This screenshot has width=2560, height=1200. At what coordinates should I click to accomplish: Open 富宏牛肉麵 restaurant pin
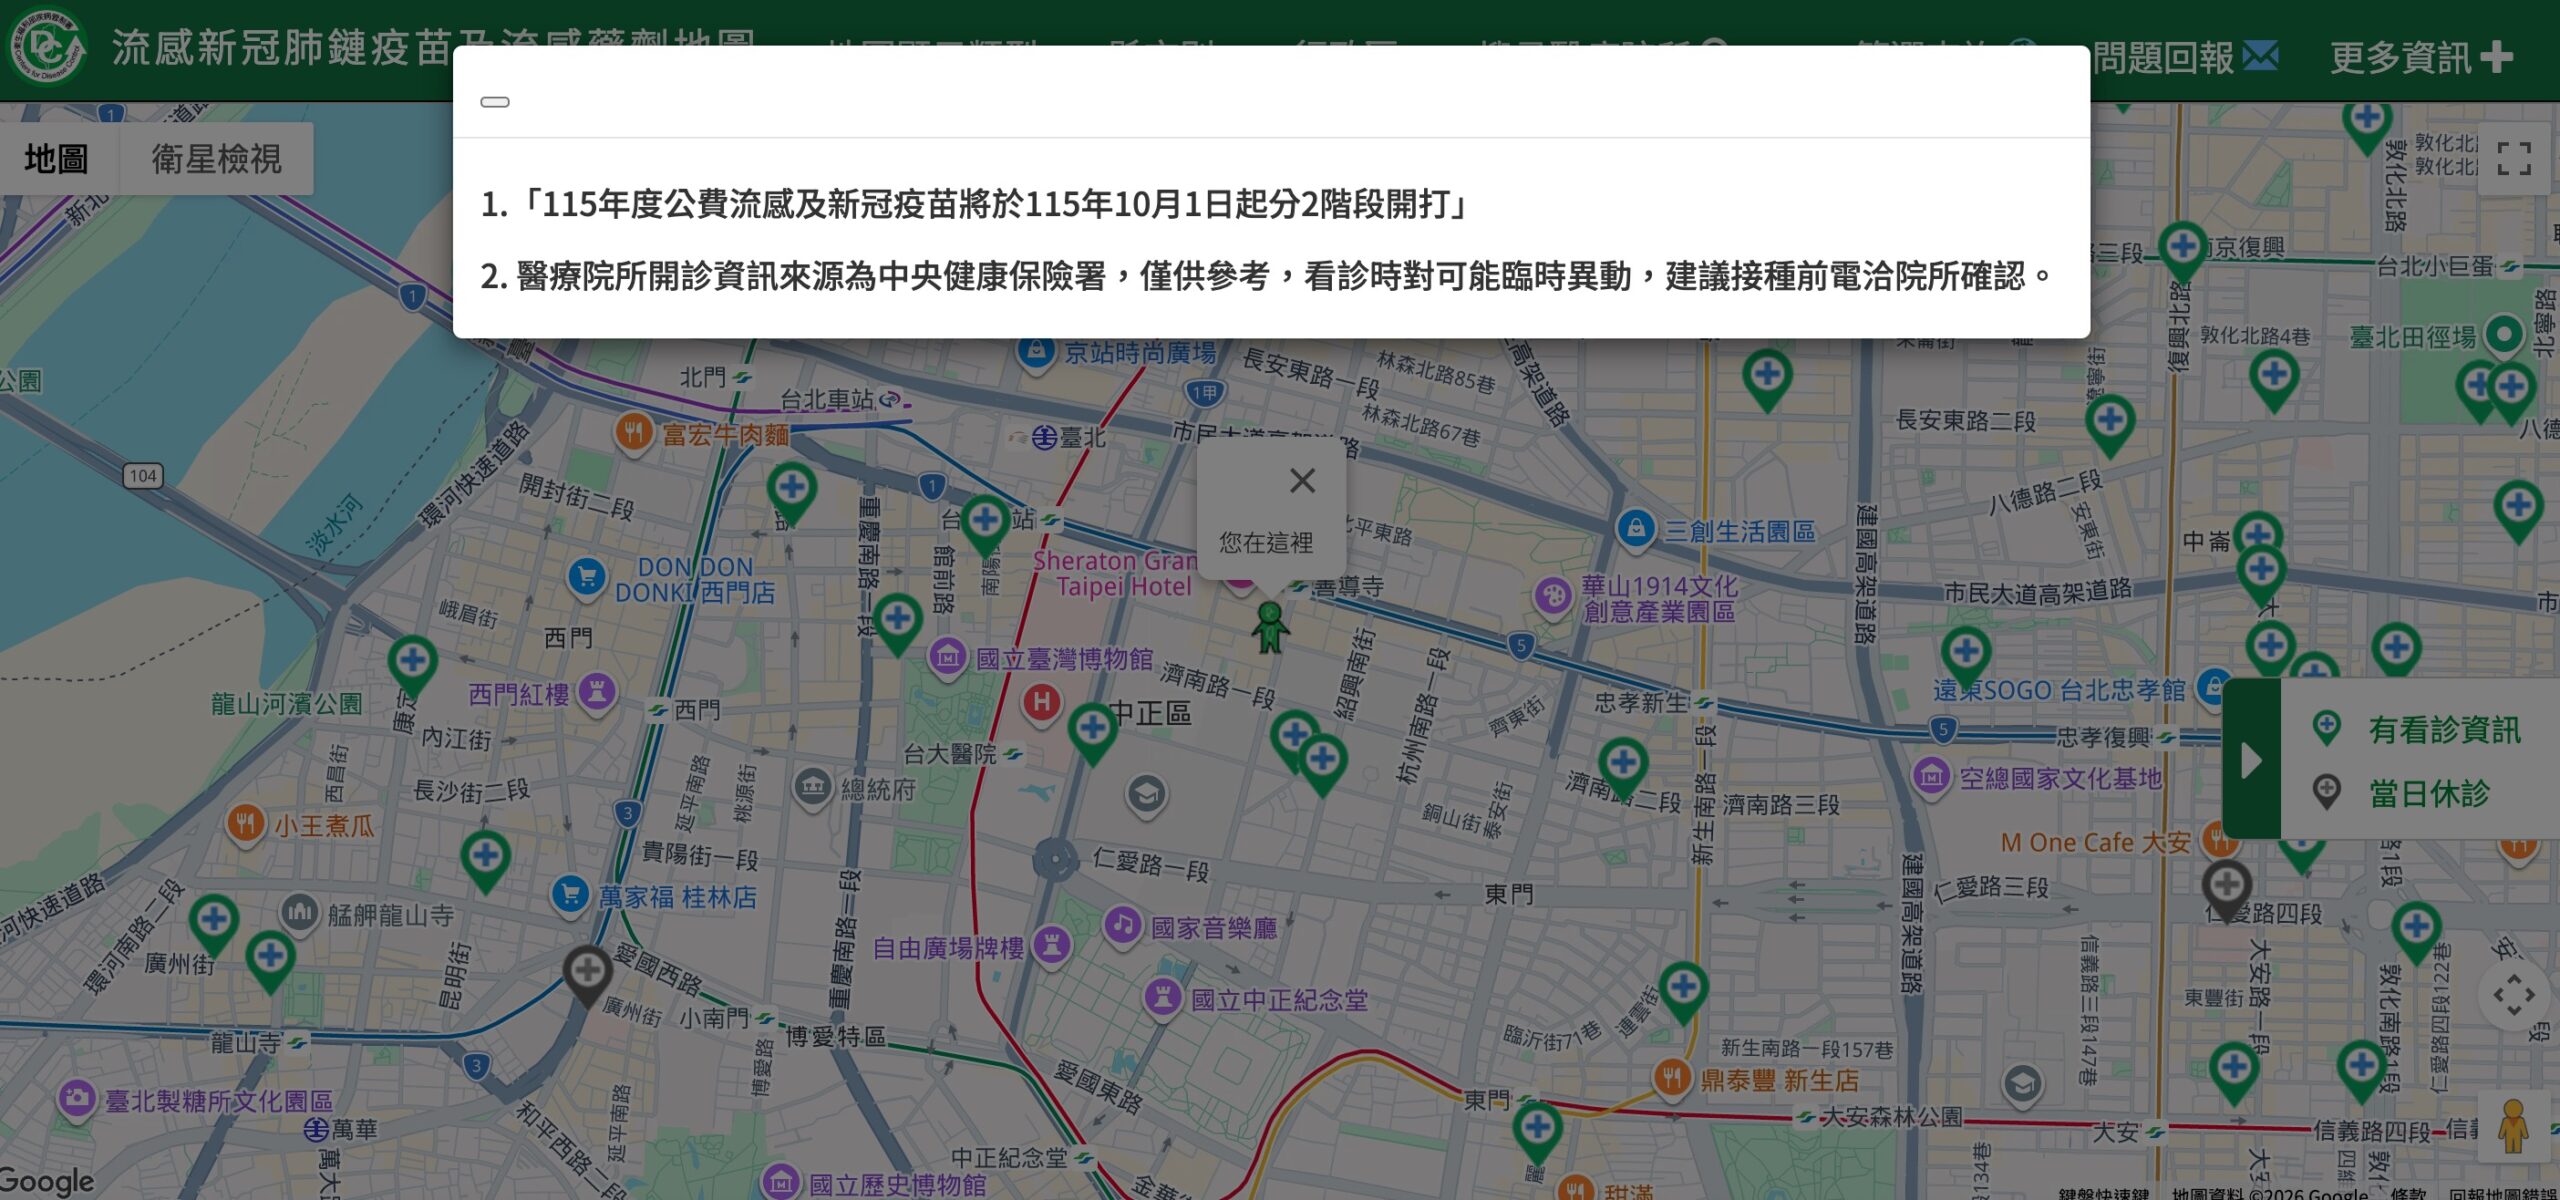(633, 433)
